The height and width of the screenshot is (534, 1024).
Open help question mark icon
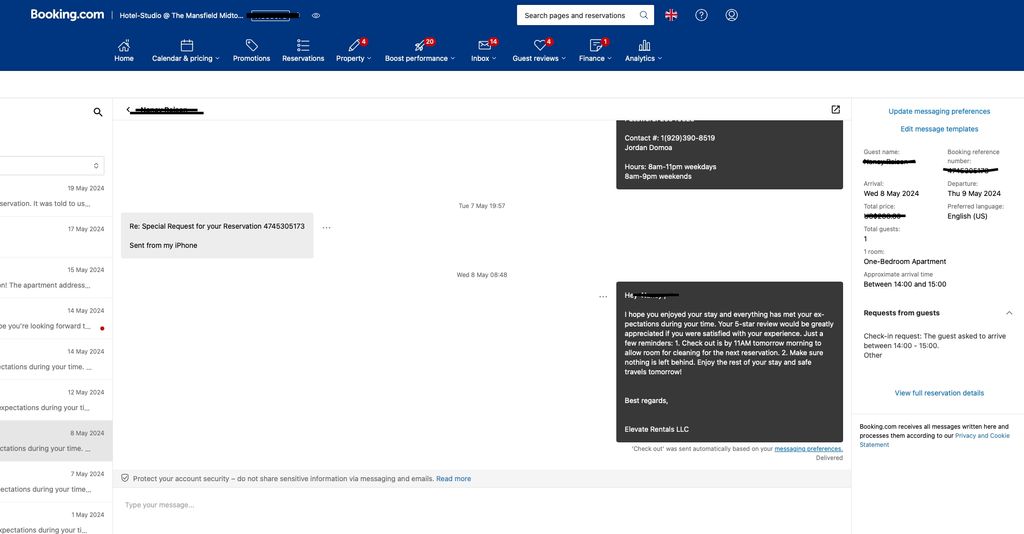pos(701,15)
